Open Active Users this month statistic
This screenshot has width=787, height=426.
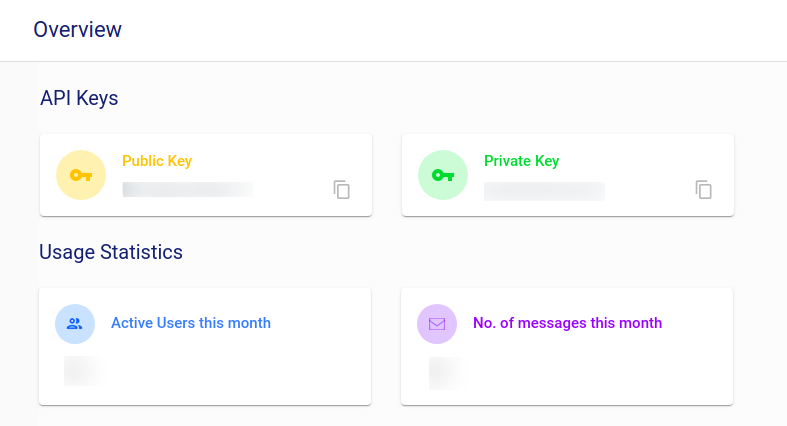tap(191, 323)
